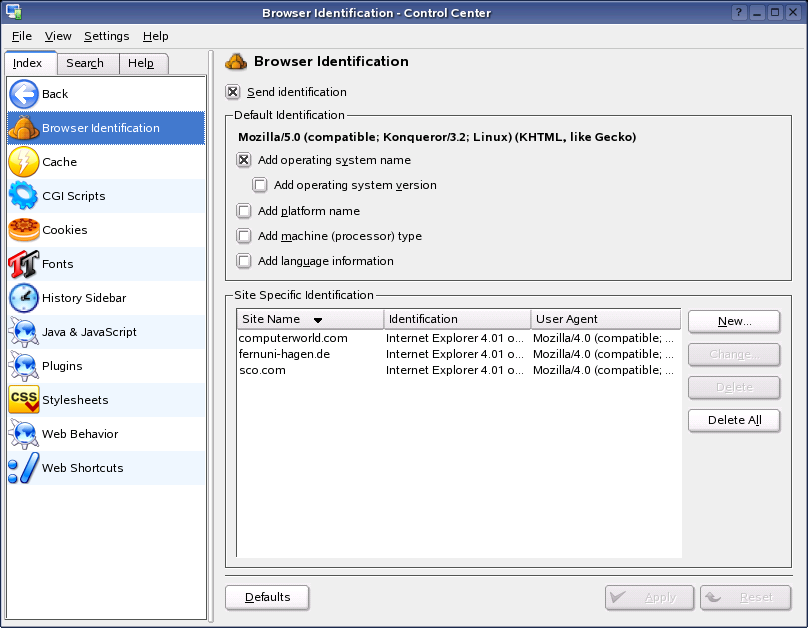The width and height of the screenshot is (808, 628).
Task: Click the New... button
Action: pyautogui.click(x=734, y=321)
